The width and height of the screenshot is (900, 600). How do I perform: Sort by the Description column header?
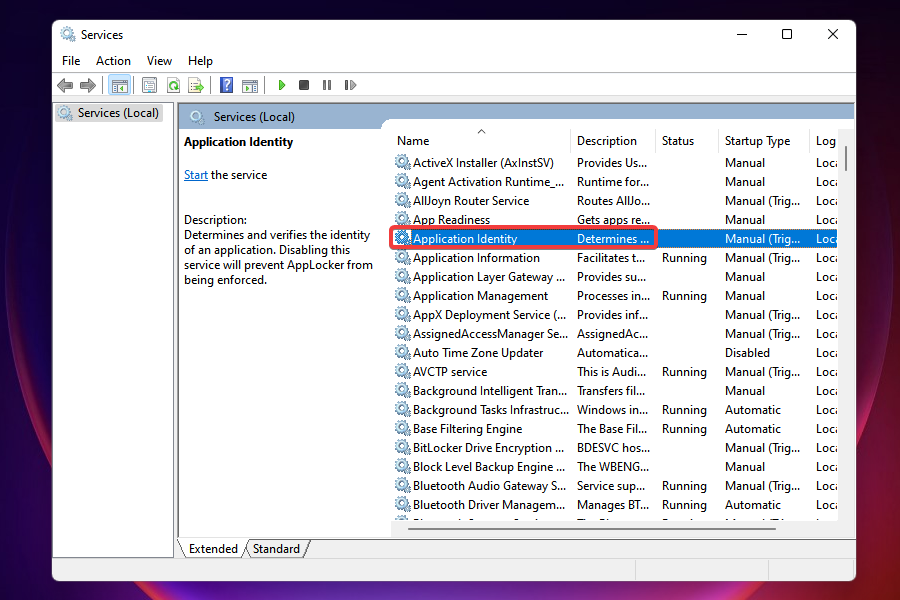click(607, 141)
